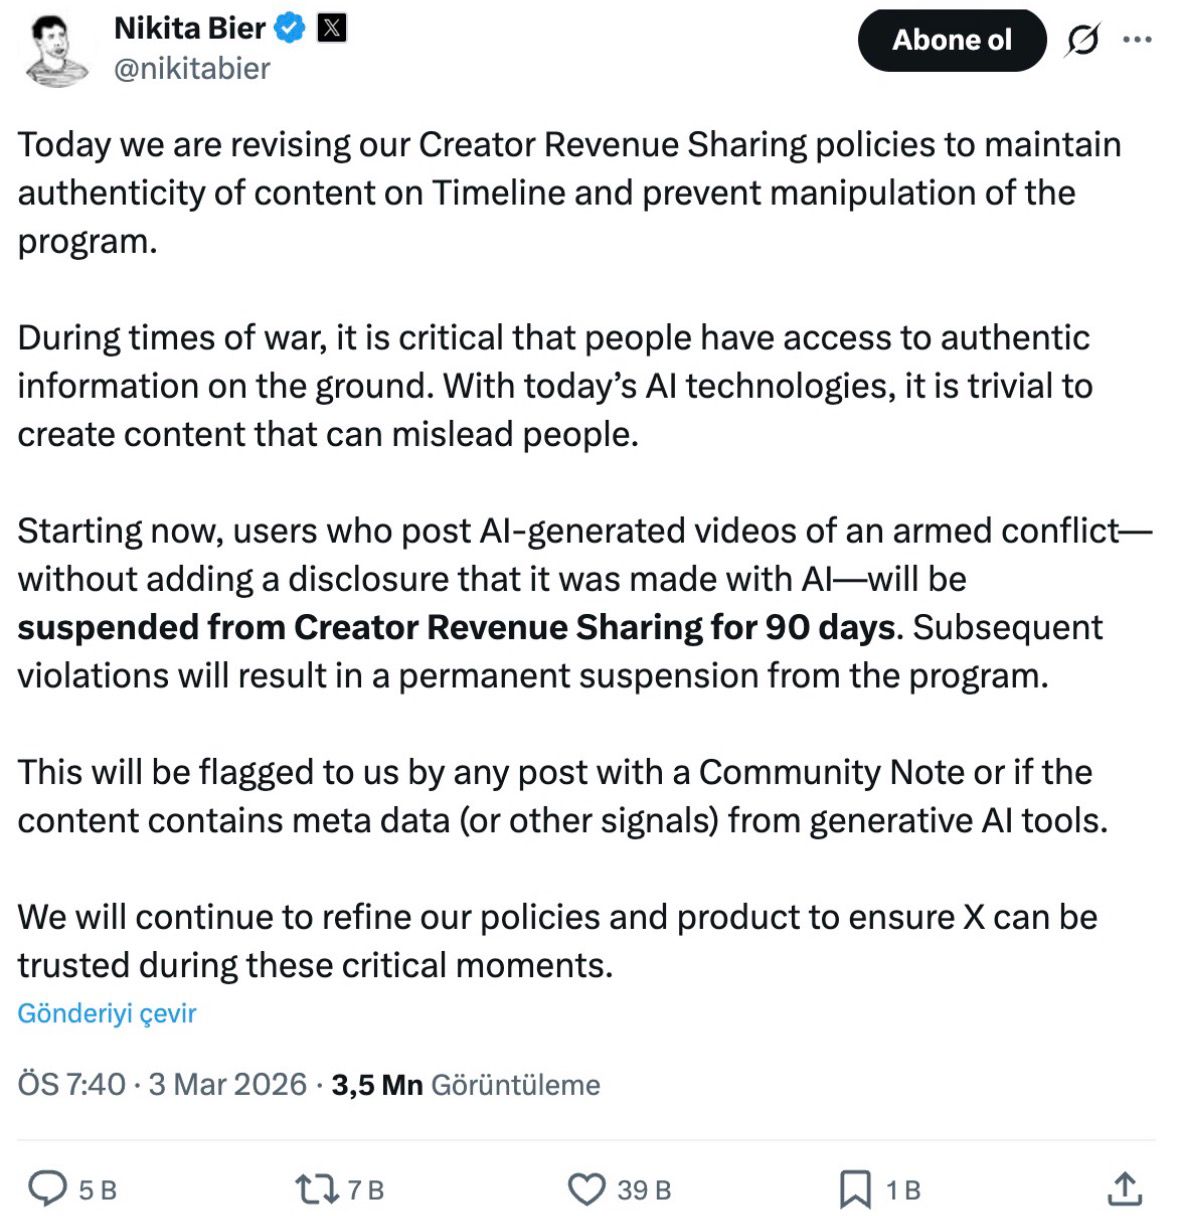Open the three-dot more options menu
The width and height of the screenshot is (1179, 1216).
pos(1137,40)
